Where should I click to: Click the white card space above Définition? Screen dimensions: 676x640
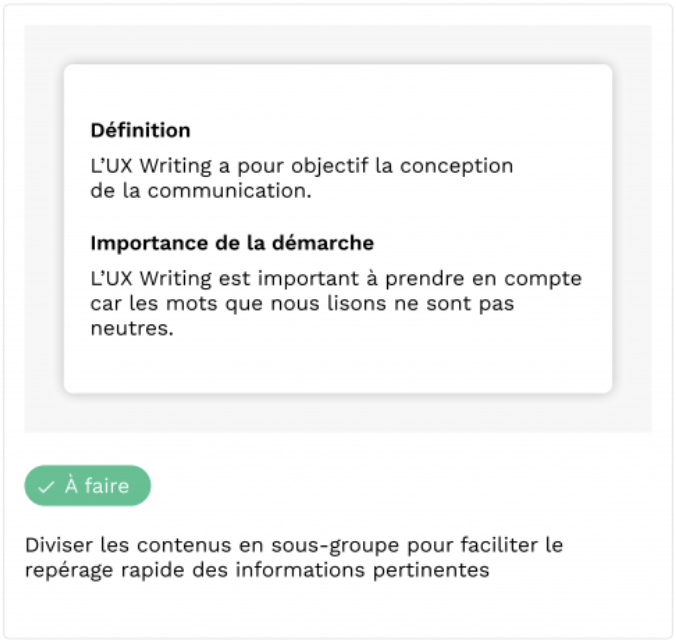338,93
